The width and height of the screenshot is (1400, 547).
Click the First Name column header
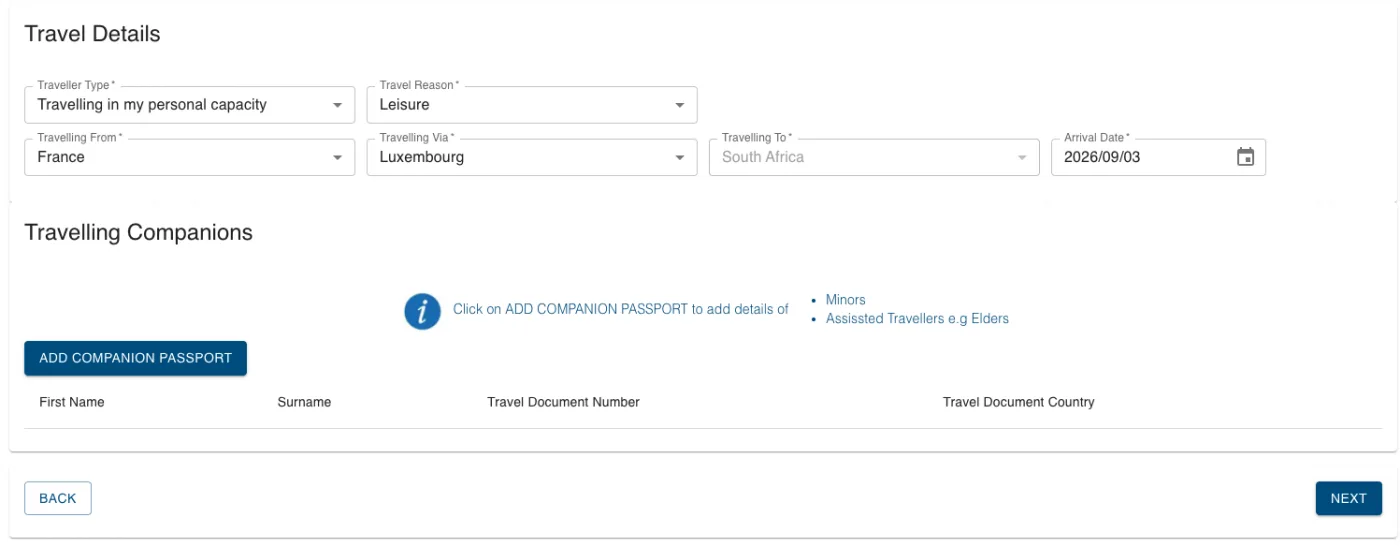pos(72,402)
